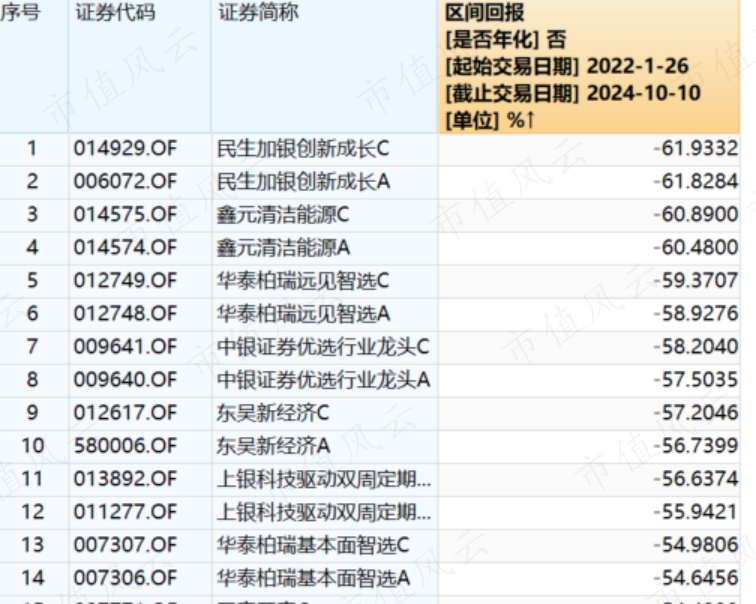
Task: Select return value -59.3707
Action: click(696, 280)
